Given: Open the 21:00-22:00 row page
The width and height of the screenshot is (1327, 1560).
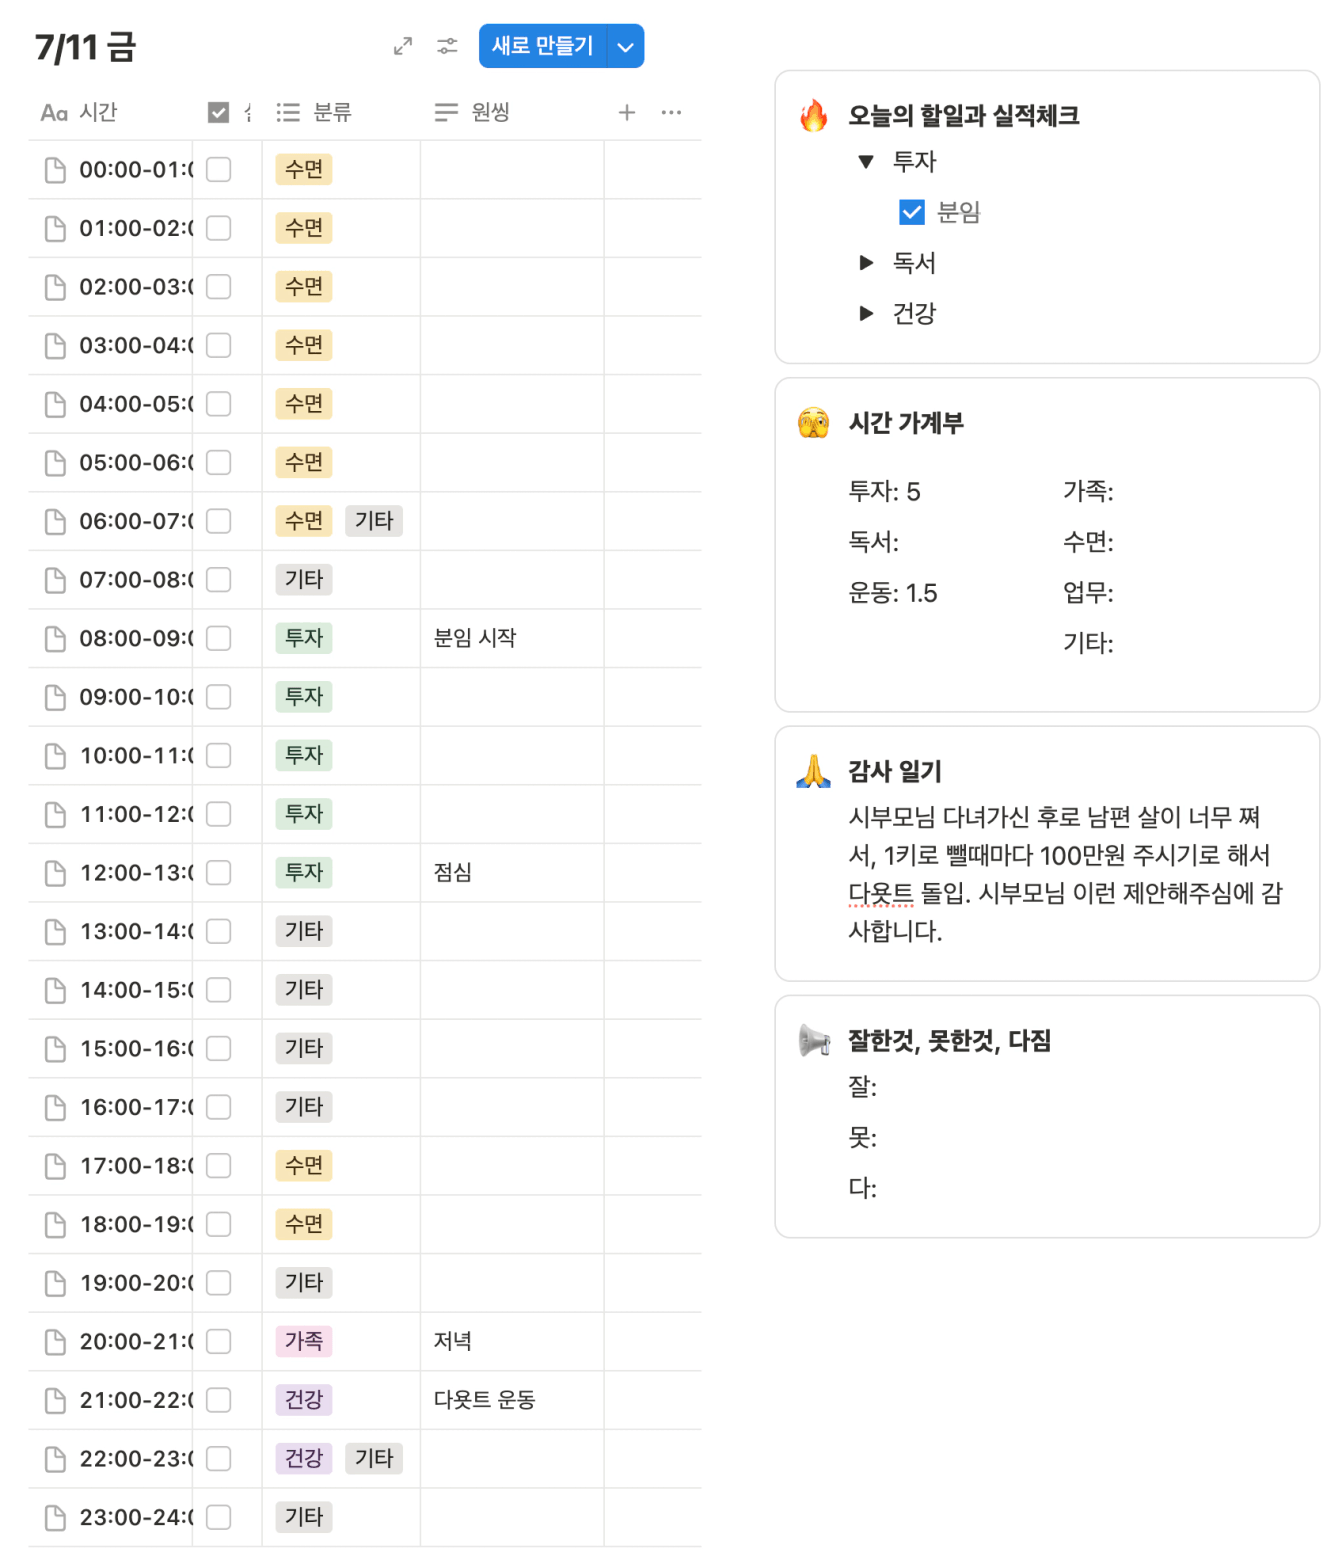Looking at the screenshot, I should (136, 1400).
